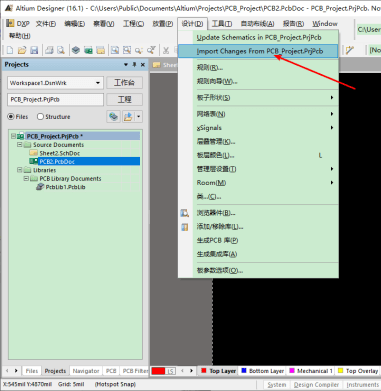Image resolution: width=381 pixels, height=391 pixels.
Task: Select the Files radio button
Action: click(x=11, y=117)
